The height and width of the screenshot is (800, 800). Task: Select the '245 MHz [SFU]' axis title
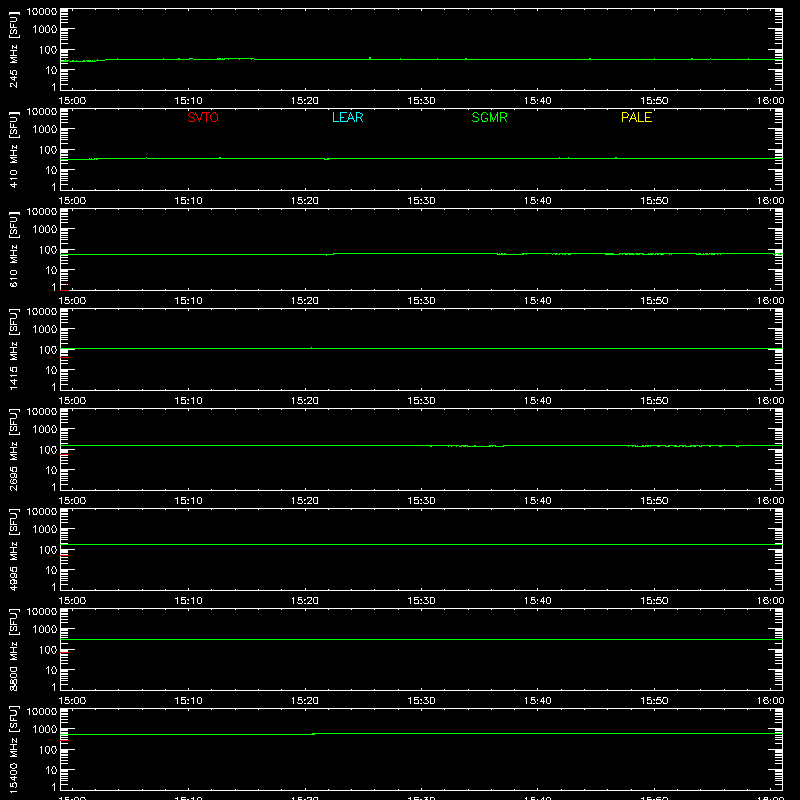coord(14,50)
